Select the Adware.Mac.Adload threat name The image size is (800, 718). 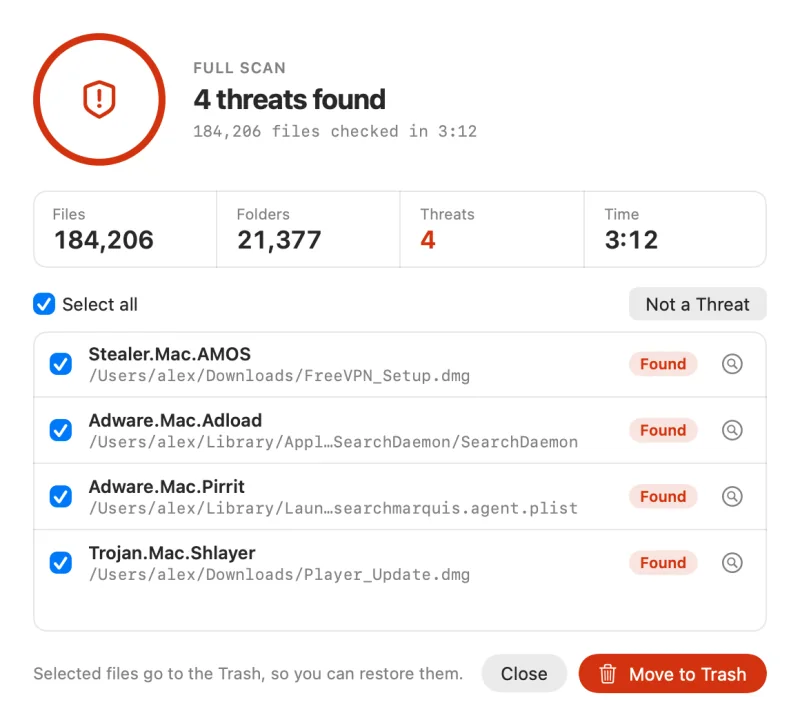(x=175, y=420)
